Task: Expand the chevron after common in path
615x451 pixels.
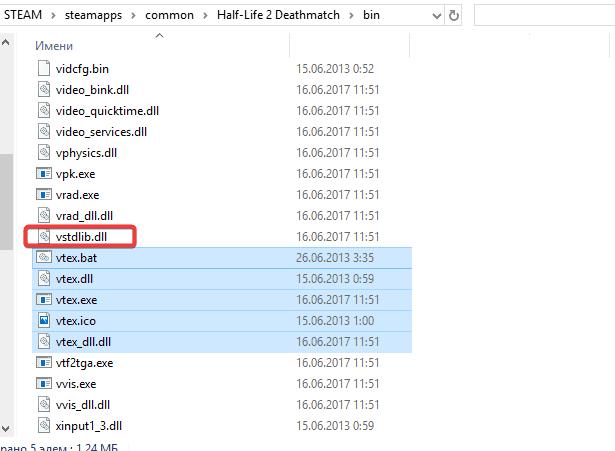Action: tap(205, 16)
